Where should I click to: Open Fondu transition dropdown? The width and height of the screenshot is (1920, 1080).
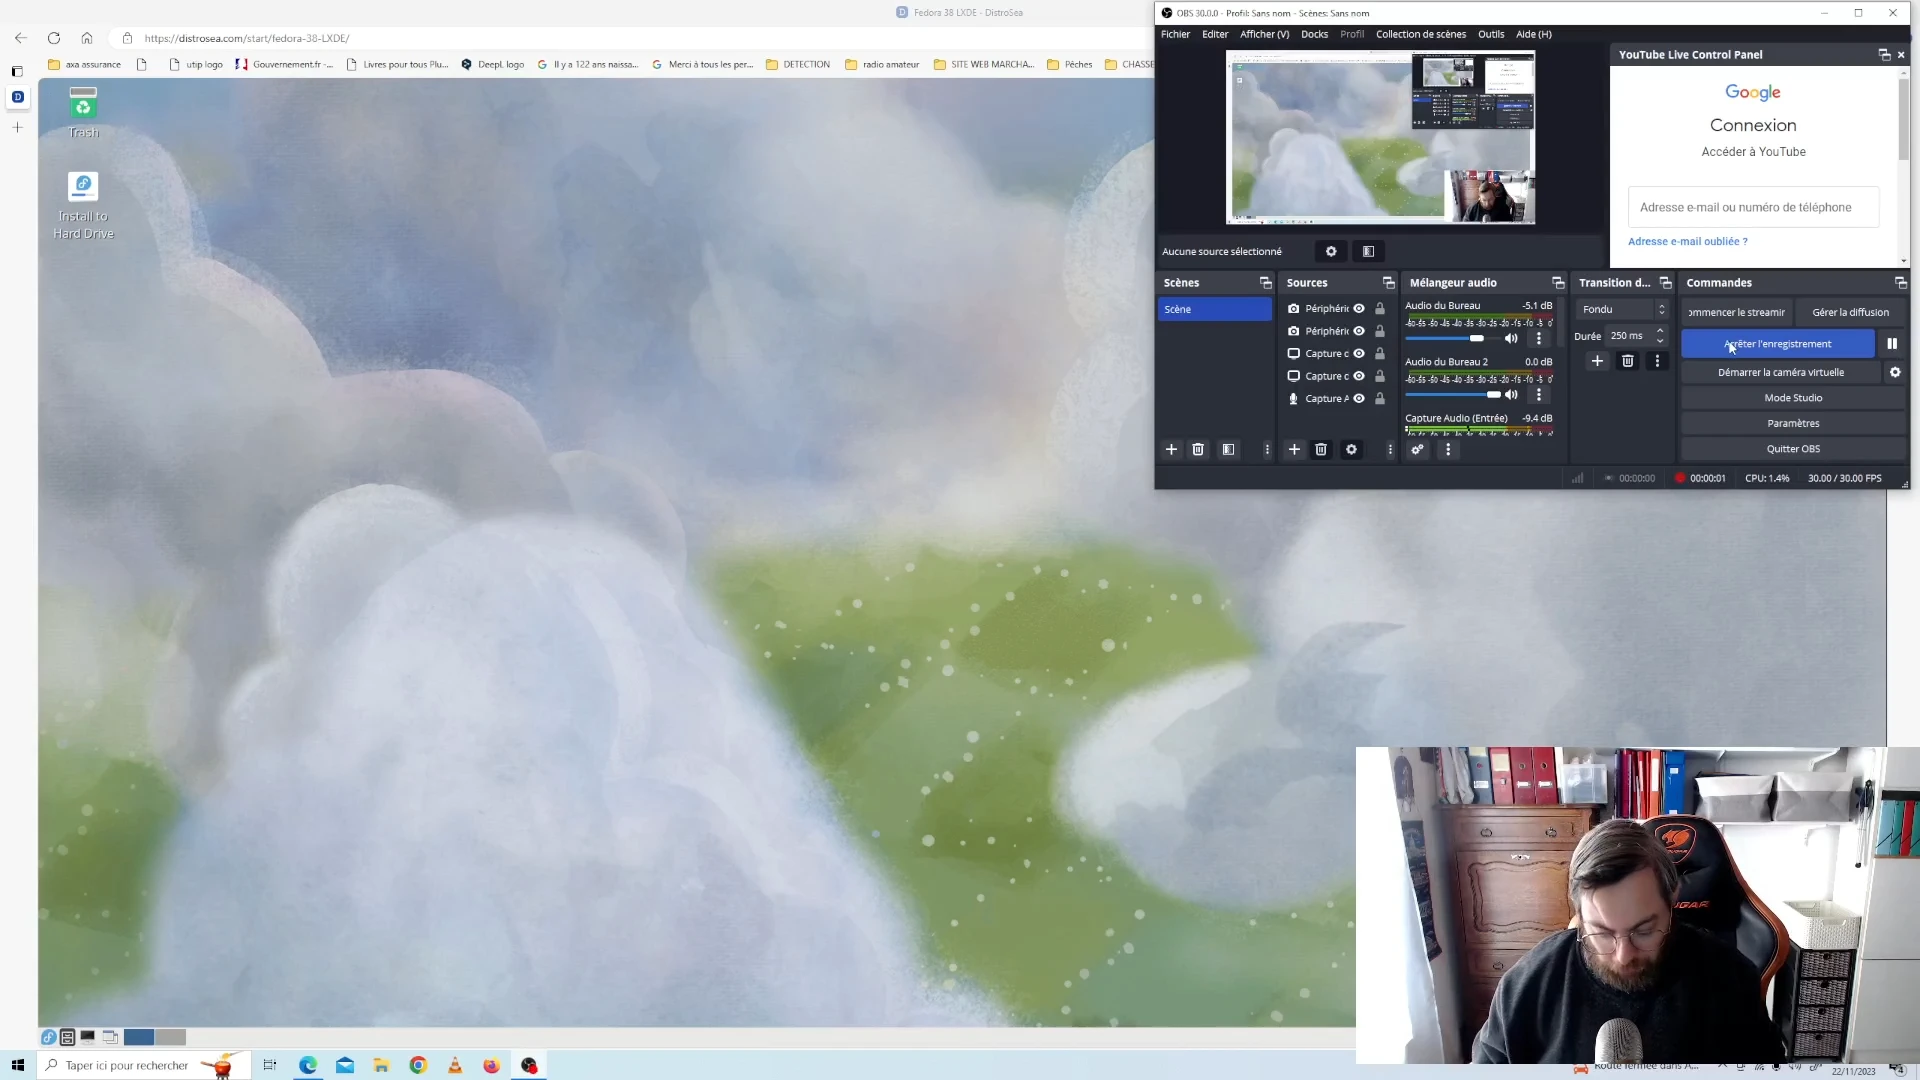point(1622,310)
